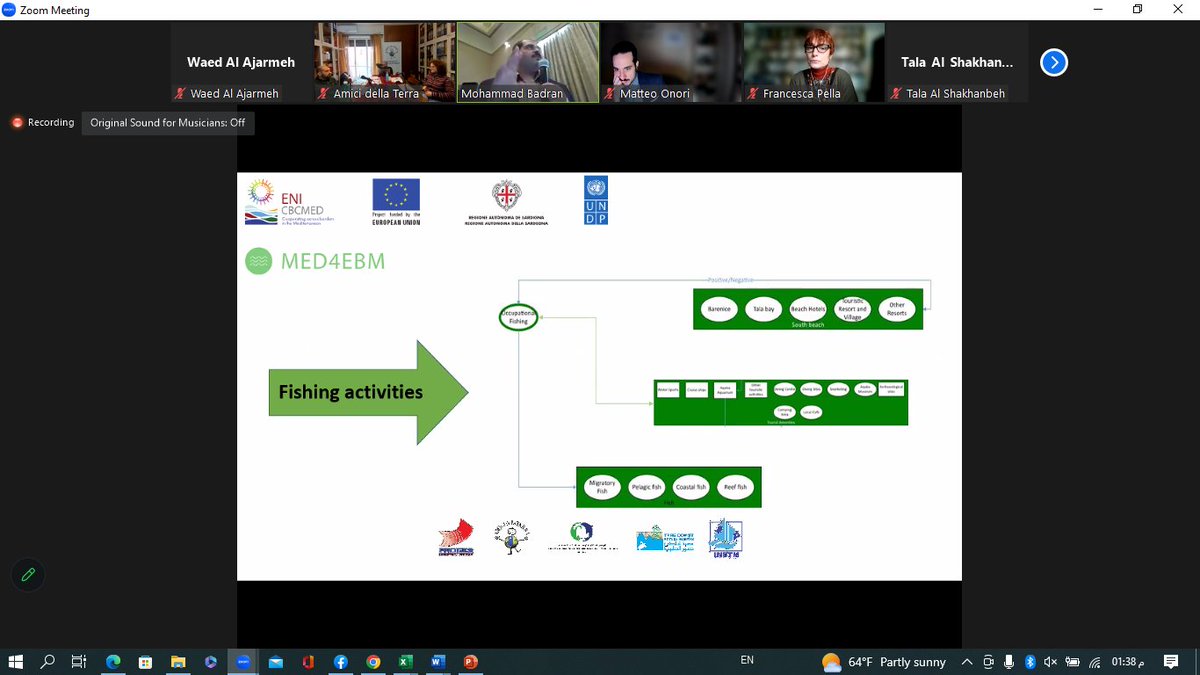Click the battery status tray icon
Viewport: 1200px width, 675px height.
click(1072, 662)
